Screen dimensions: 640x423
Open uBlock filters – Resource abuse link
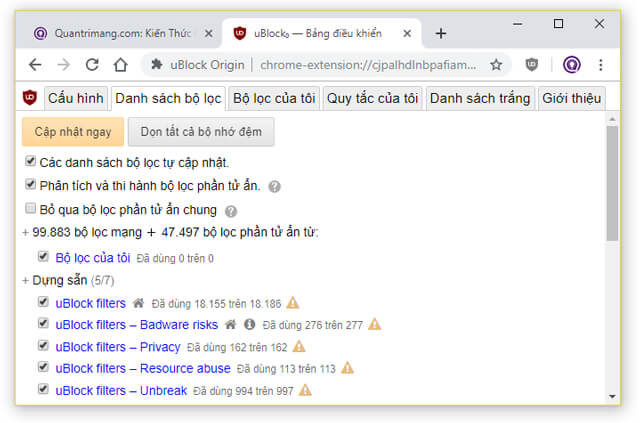click(143, 369)
